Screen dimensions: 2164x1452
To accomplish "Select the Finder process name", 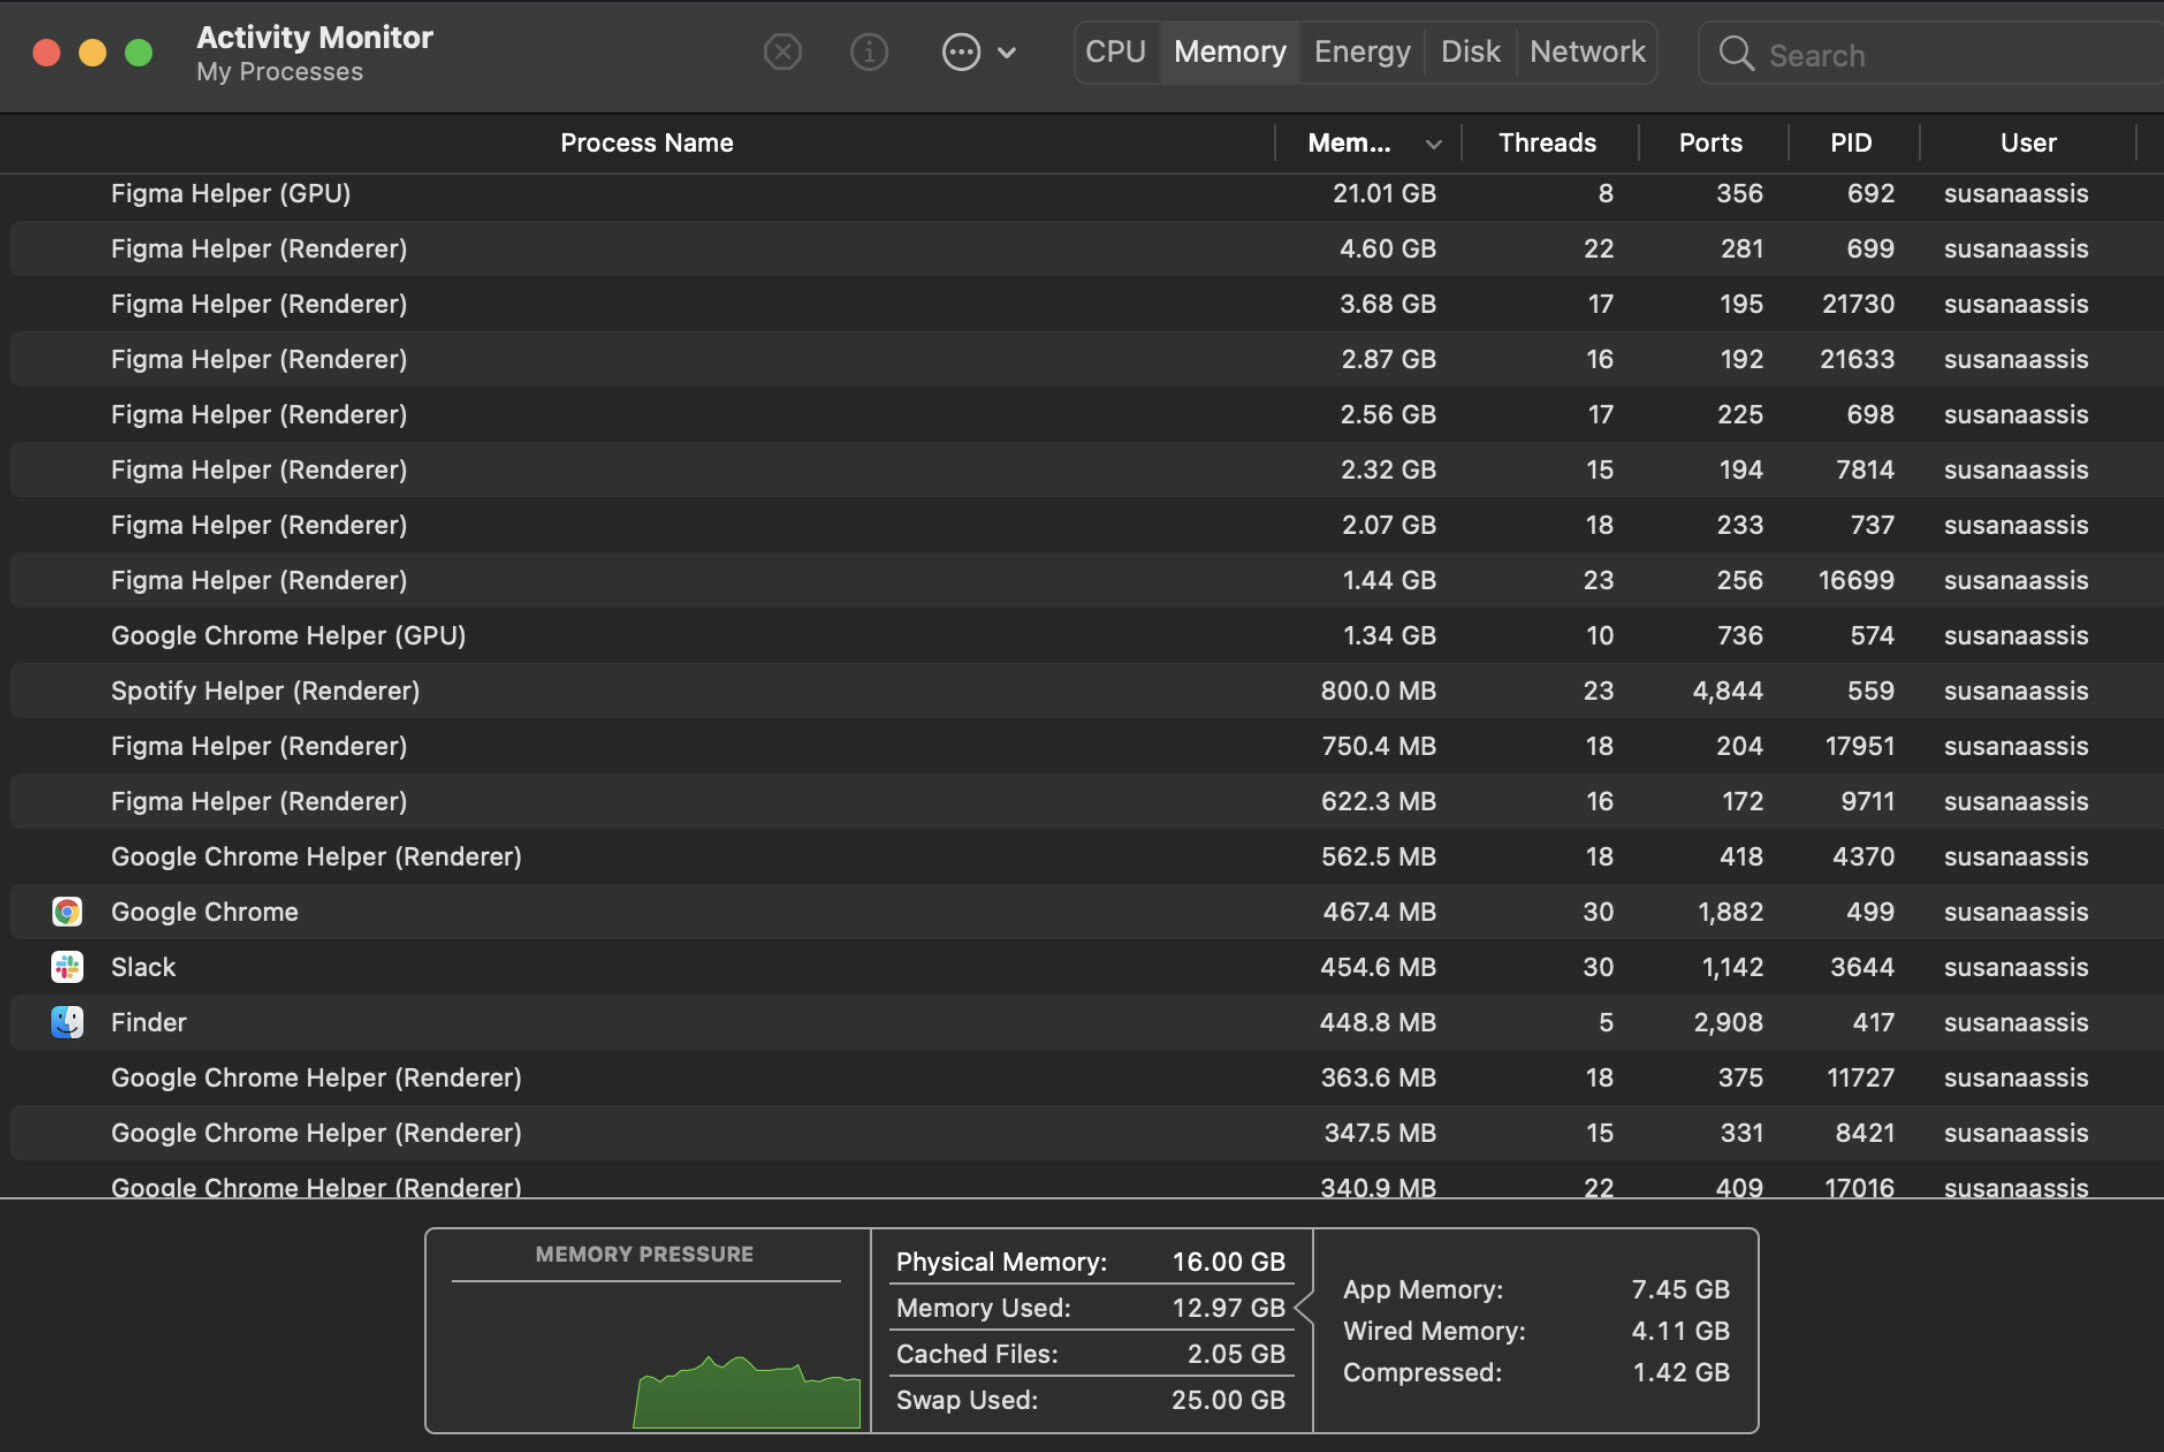I will click(148, 1022).
